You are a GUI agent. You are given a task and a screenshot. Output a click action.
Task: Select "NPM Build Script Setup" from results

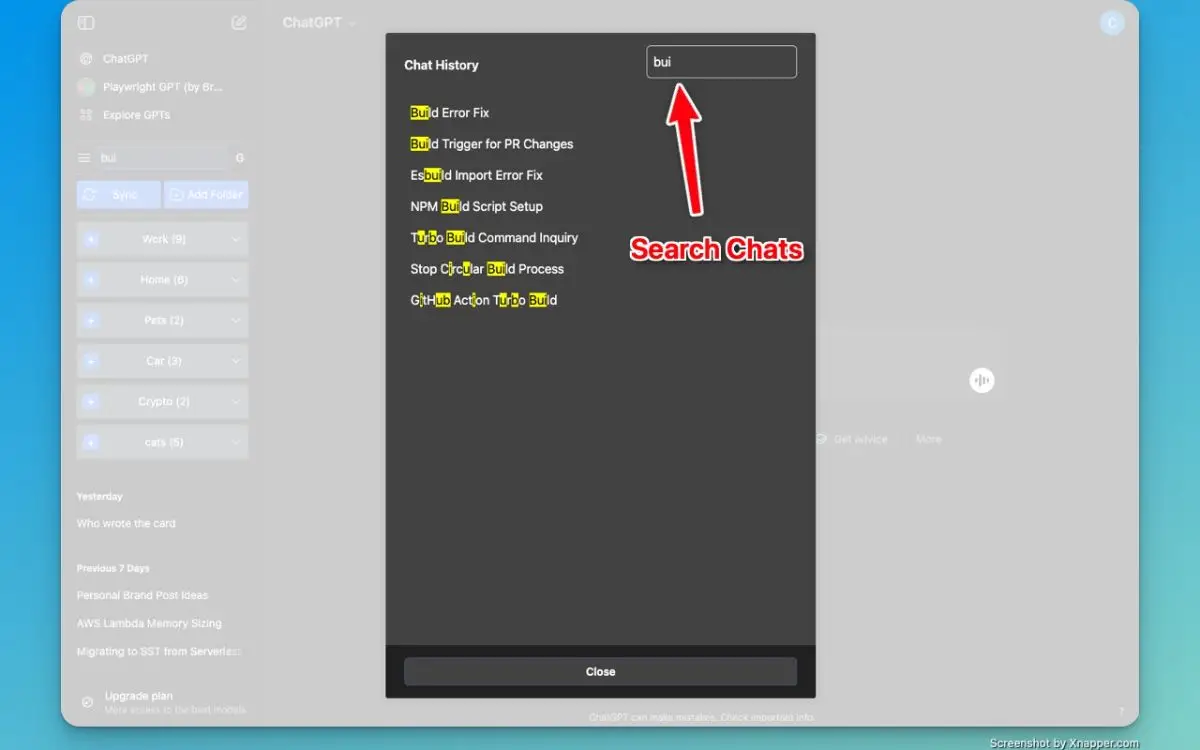476,207
